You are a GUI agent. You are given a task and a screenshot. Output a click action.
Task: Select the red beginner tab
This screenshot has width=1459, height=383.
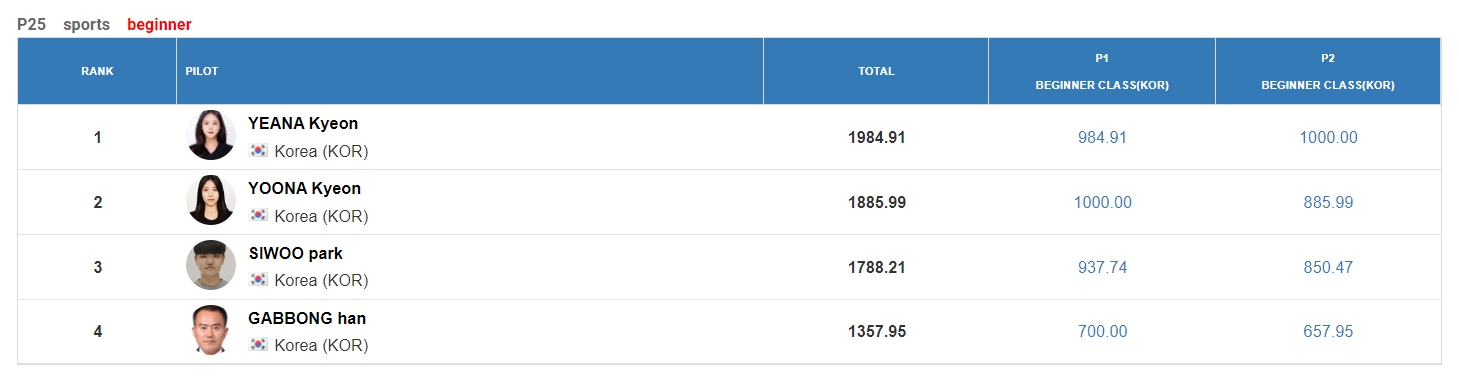click(x=159, y=24)
